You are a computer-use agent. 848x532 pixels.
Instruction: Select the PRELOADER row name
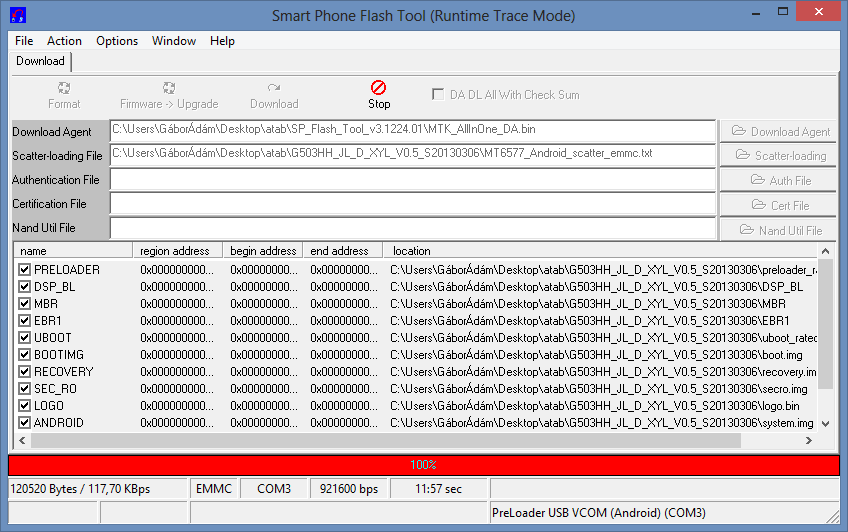pyautogui.click(x=67, y=269)
